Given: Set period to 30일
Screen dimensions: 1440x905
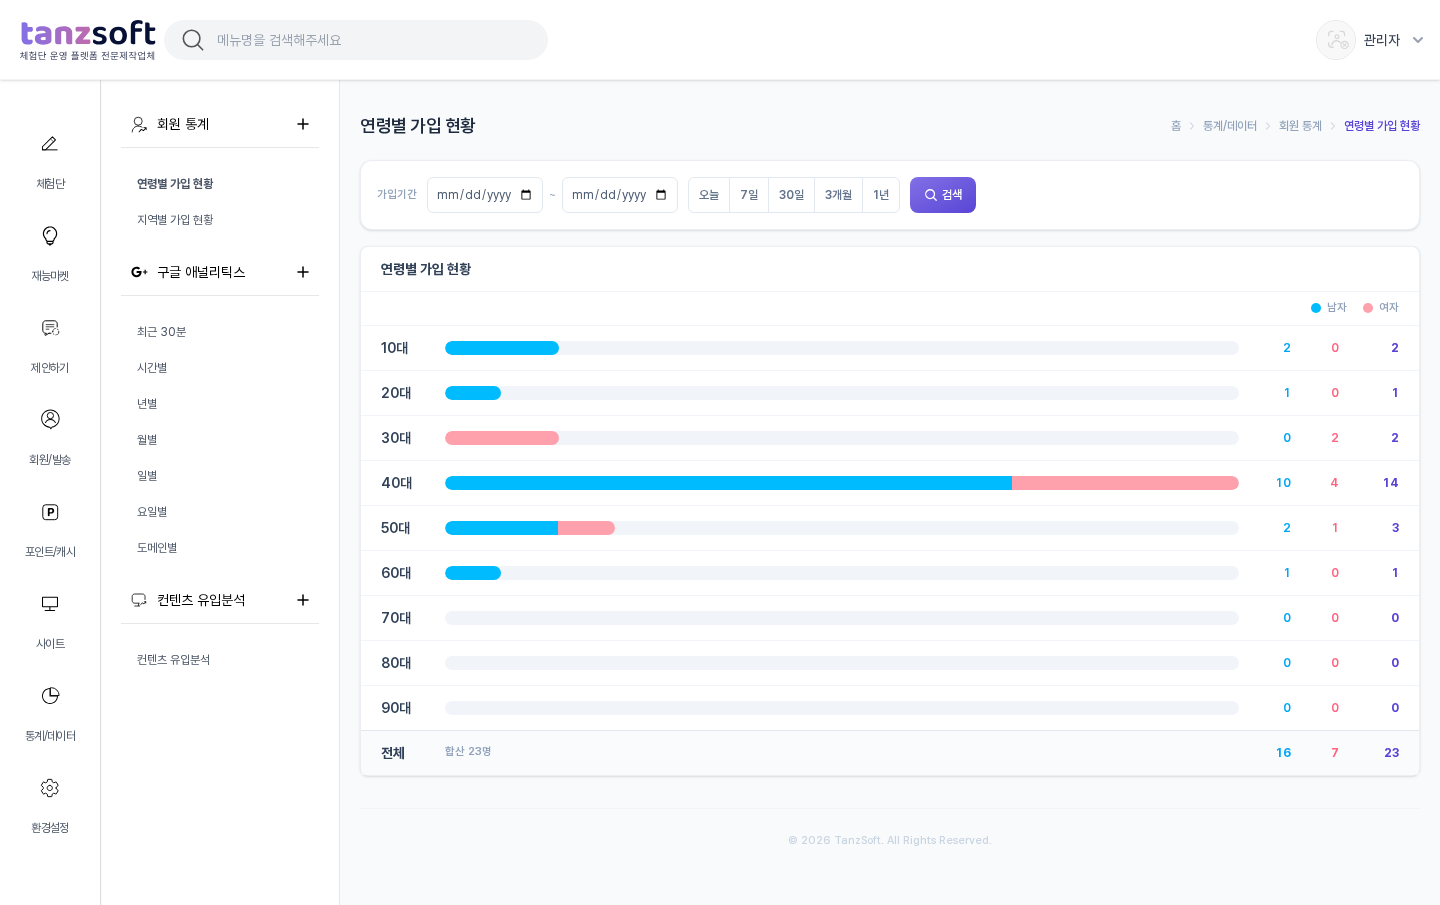Looking at the screenshot, I should point(791,195).
